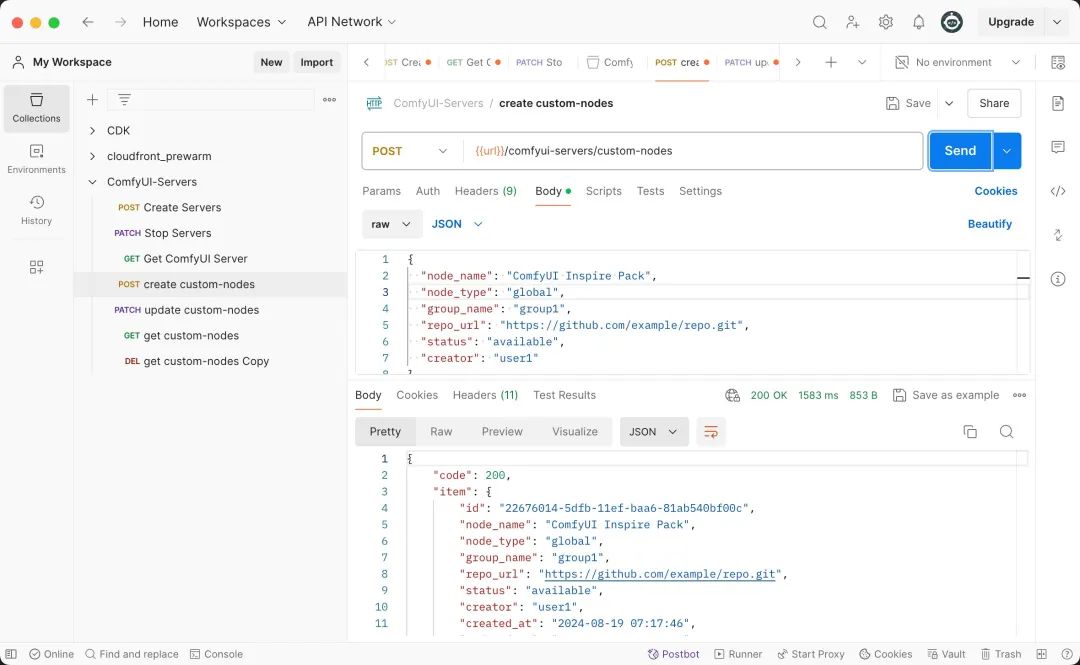Open the code snippet icon
Screen dimensions: 1080x665
pyautogui.click(x=1058, y=191)
